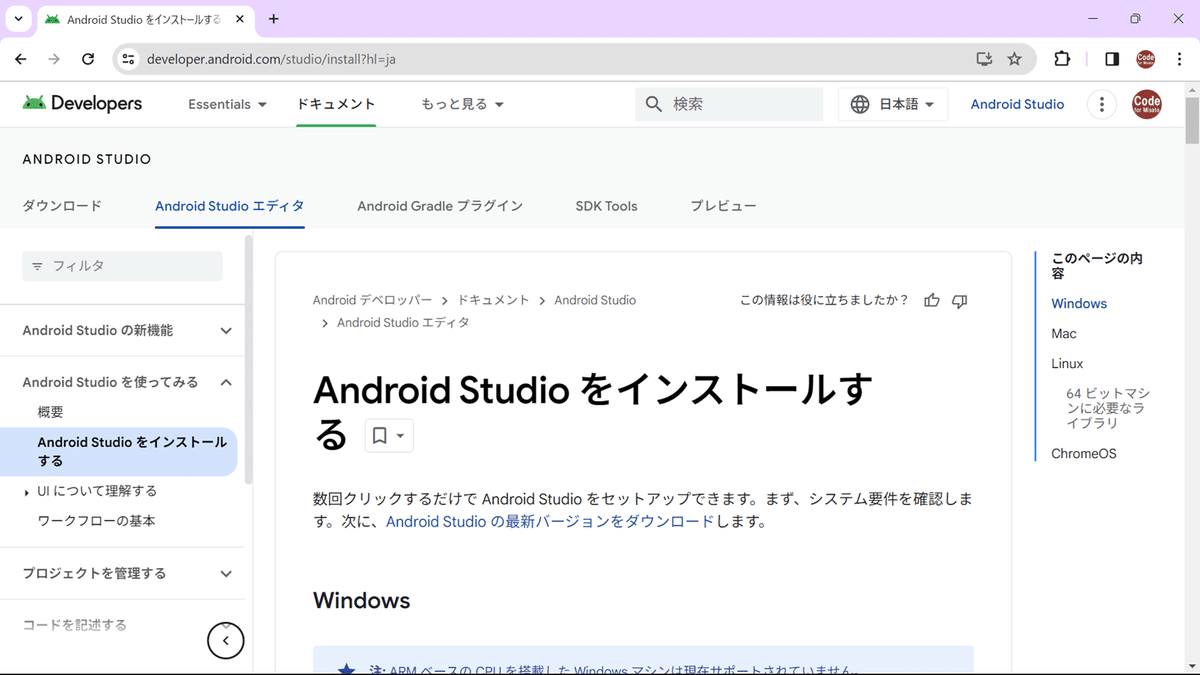1200x675 pixels.
Task: Jump to 64 ビットマシンに必要なライブラリ section
Action: pos(1108,408)
